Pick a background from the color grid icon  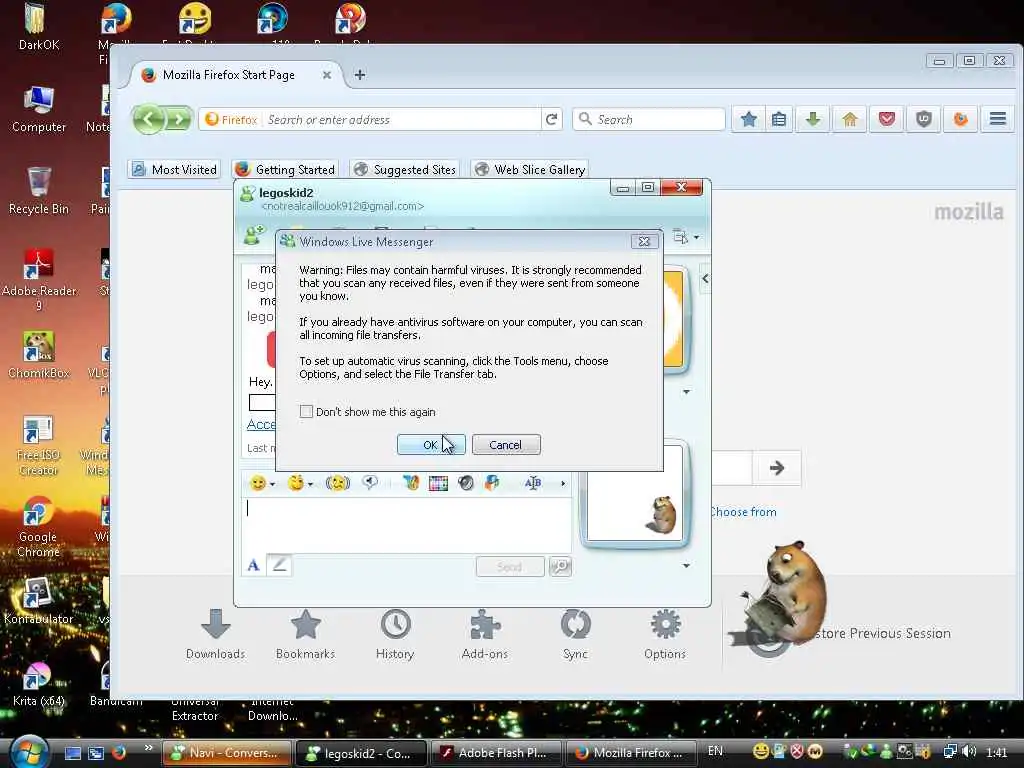(438, 483)
